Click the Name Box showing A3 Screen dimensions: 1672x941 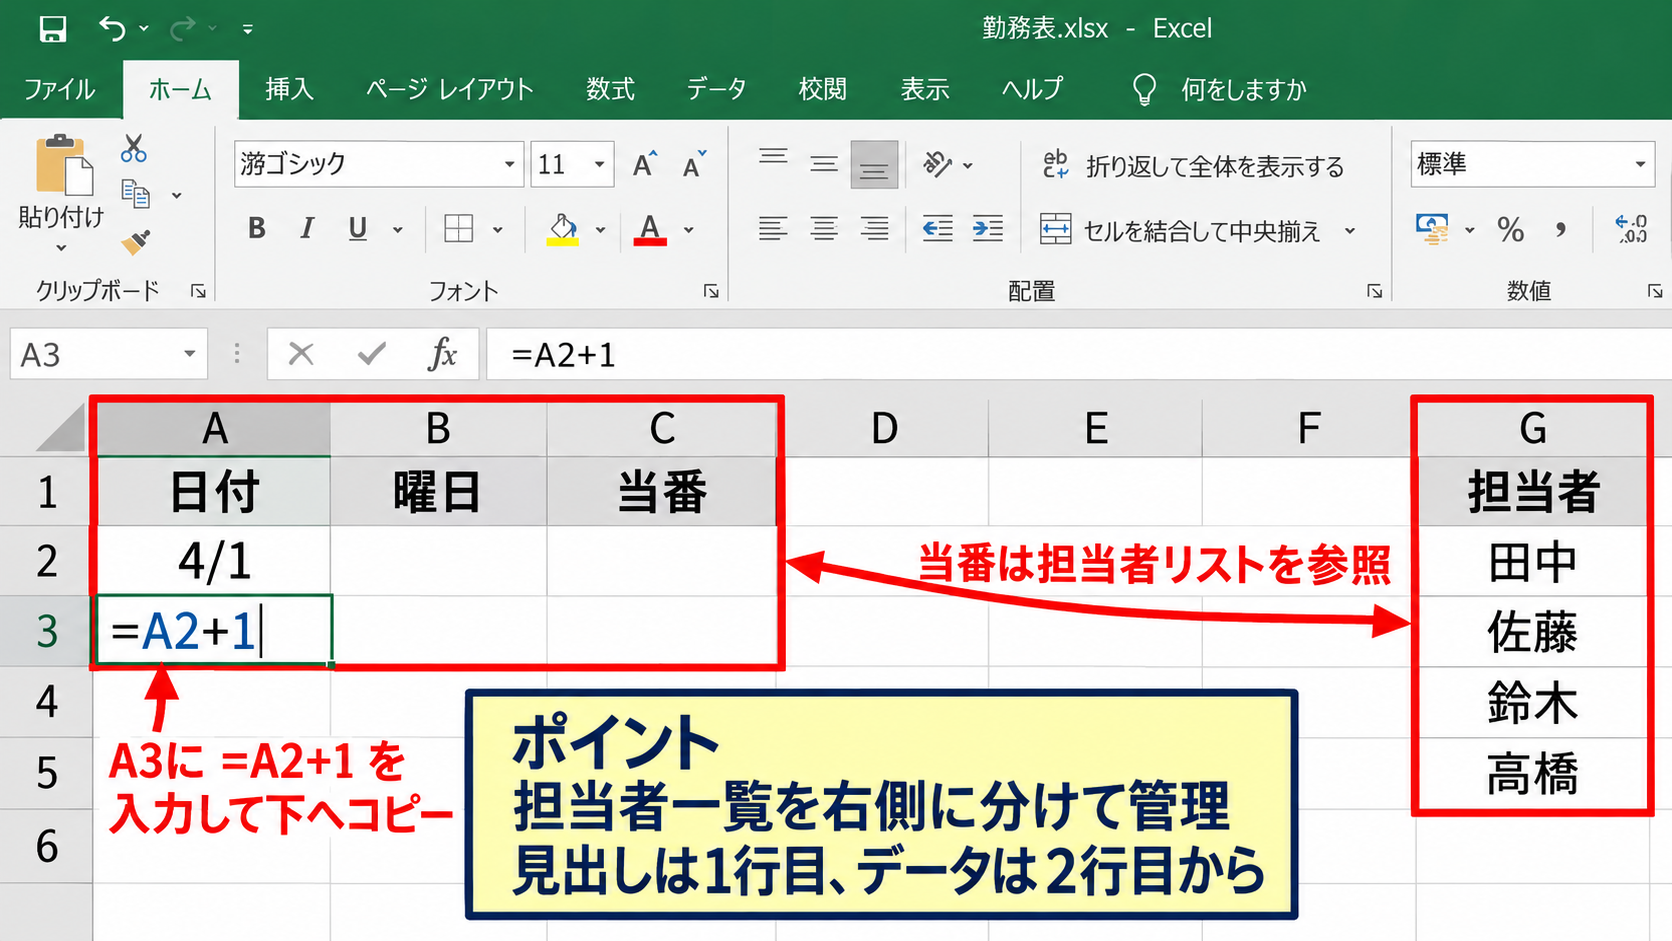[109, 354]
